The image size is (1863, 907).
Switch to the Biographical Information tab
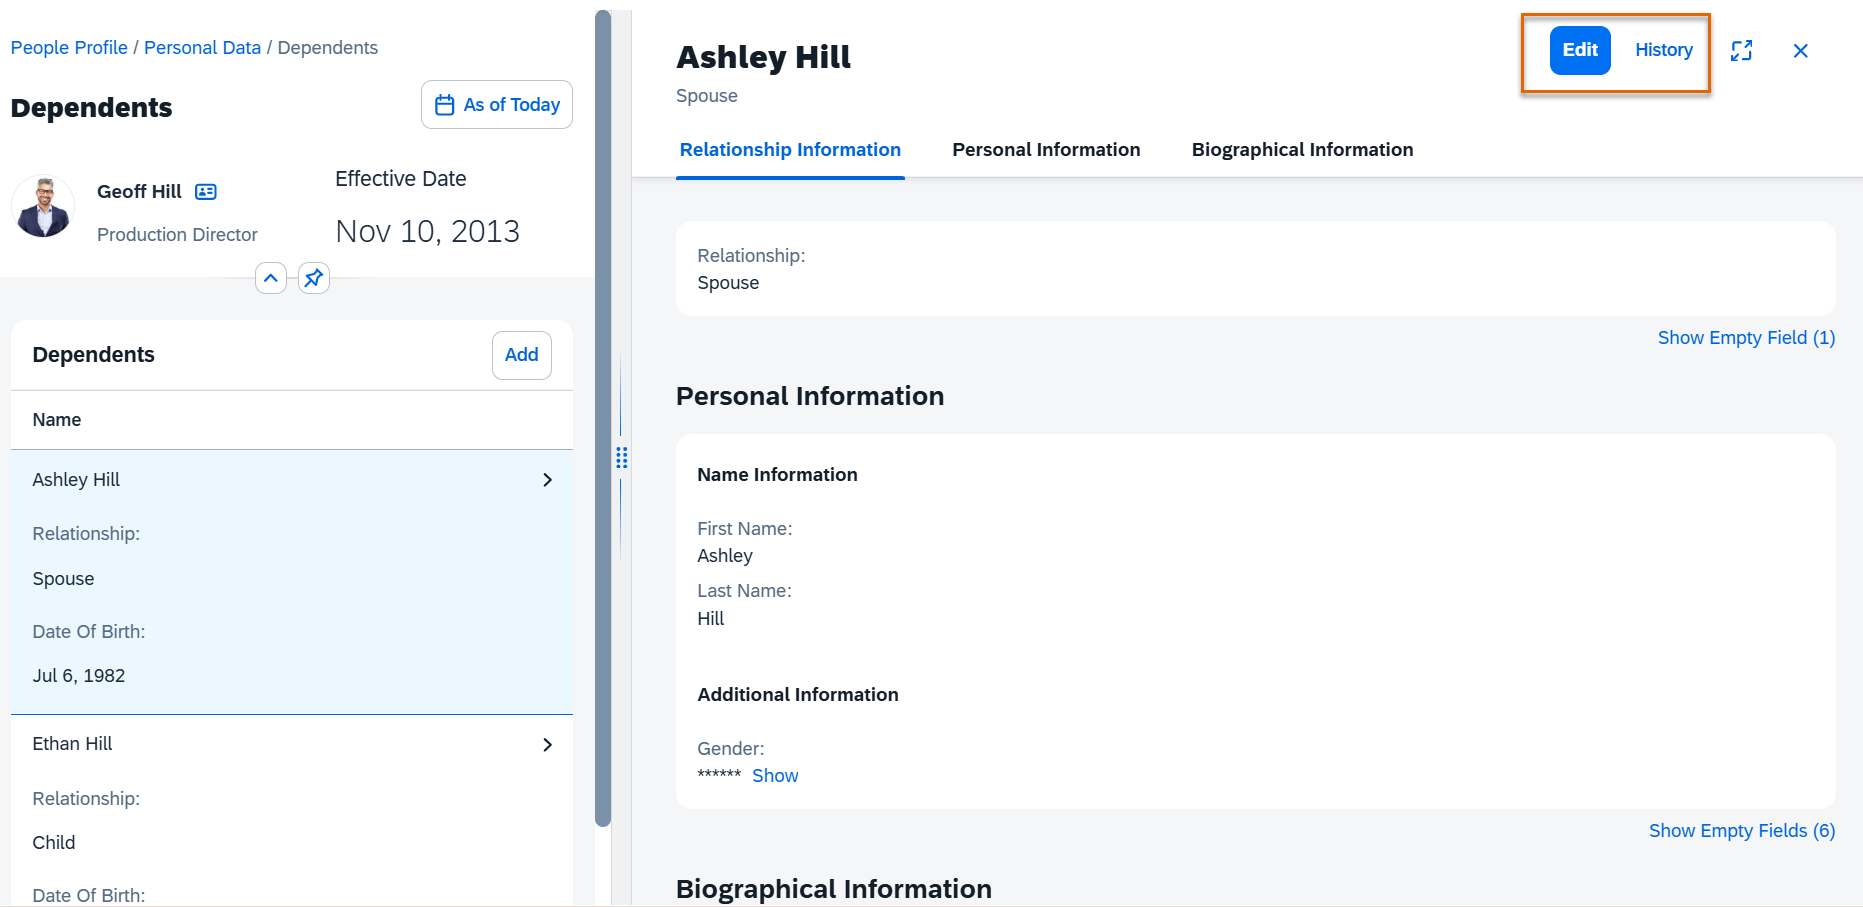(1301, 150)
